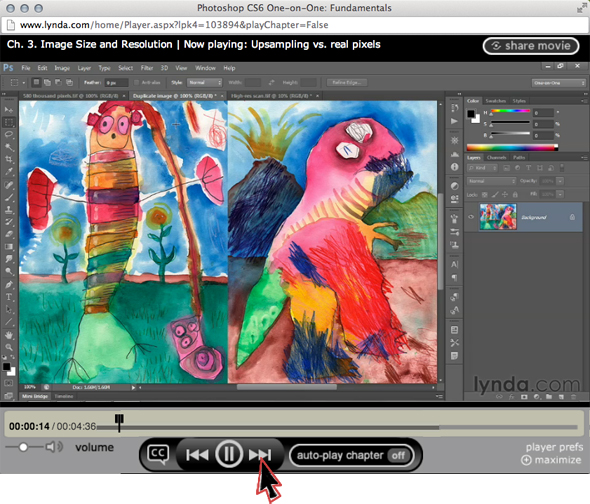
Task: Select the Horizontal Type tool
Action: (9, 297)
